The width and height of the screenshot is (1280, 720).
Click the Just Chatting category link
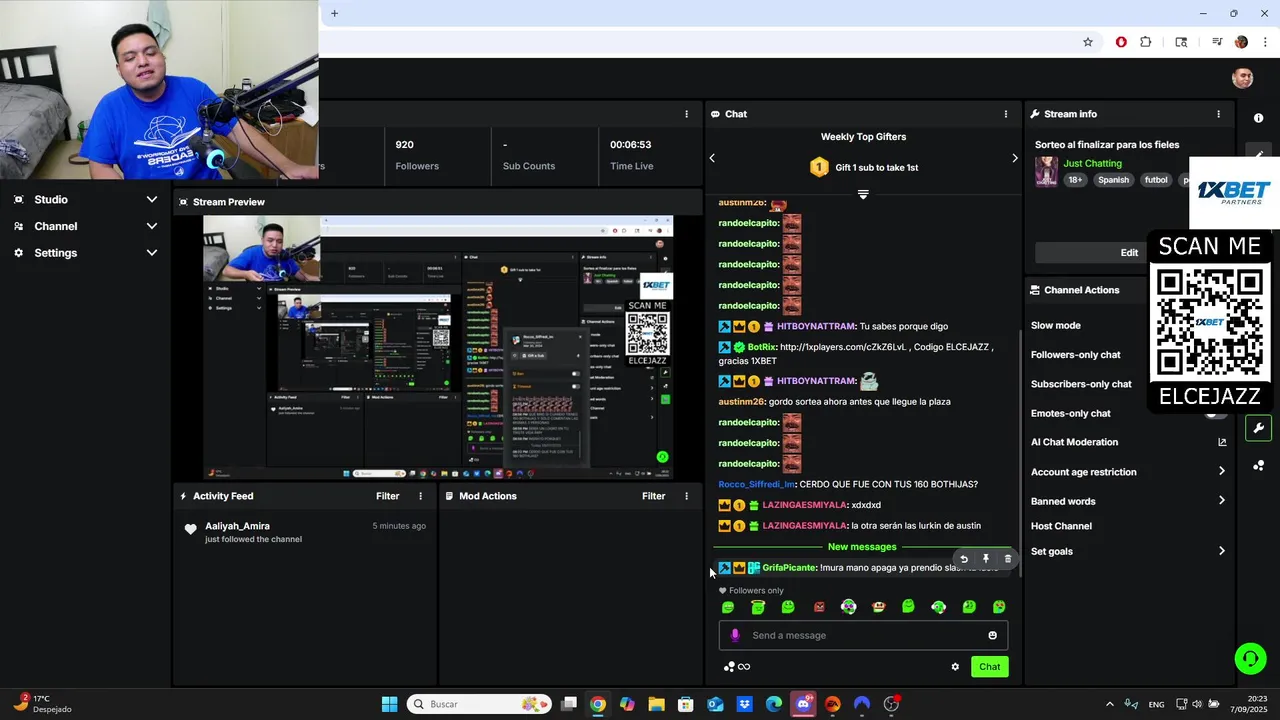(1092, 163)
